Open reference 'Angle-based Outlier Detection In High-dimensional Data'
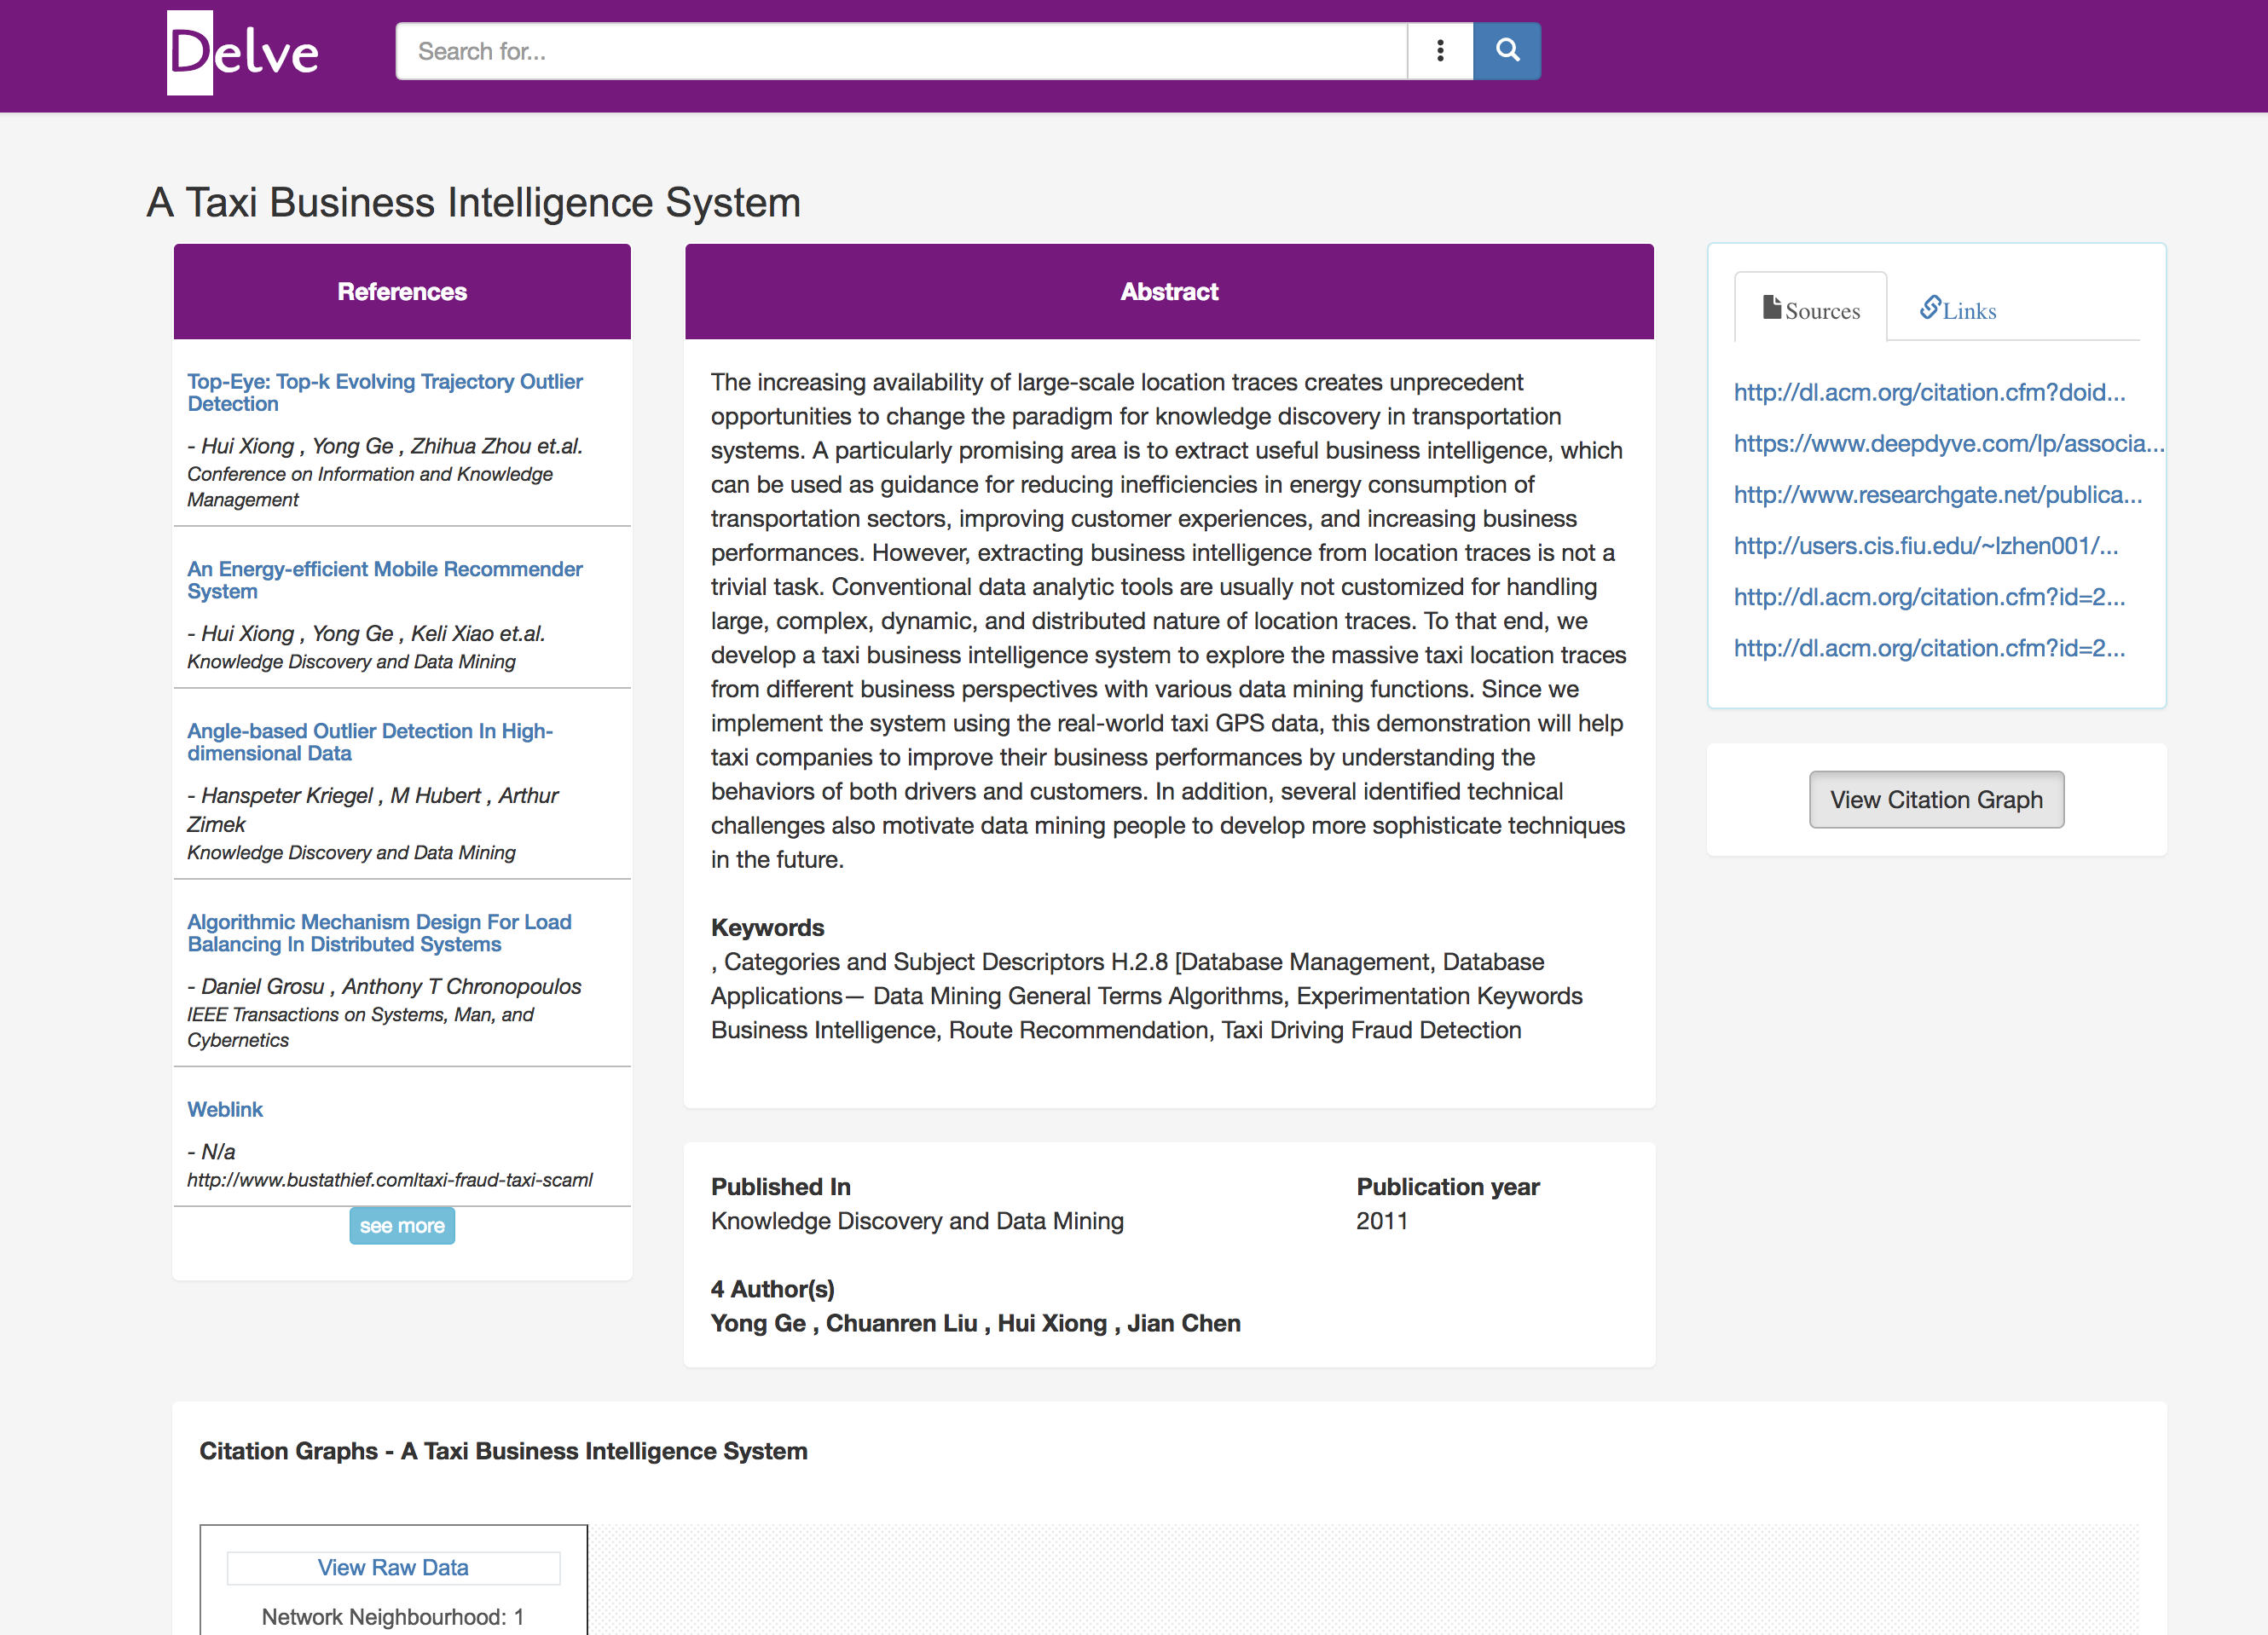 click(370, 742)
